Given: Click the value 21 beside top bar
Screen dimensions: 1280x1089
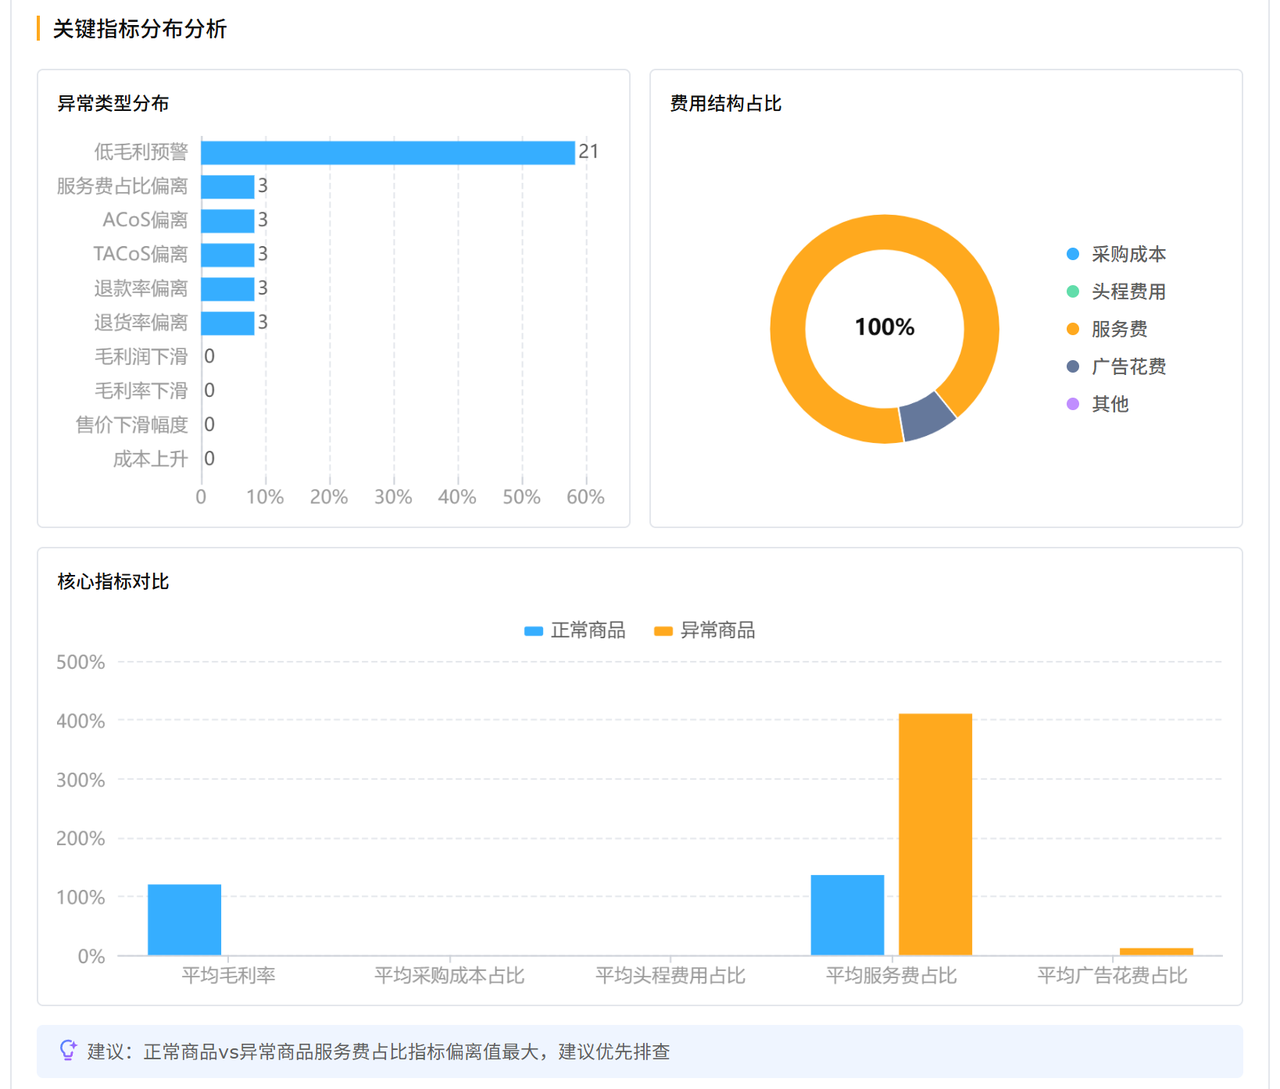Looking at the screenshot, I should pyautogui.click(x=589, y=151).
